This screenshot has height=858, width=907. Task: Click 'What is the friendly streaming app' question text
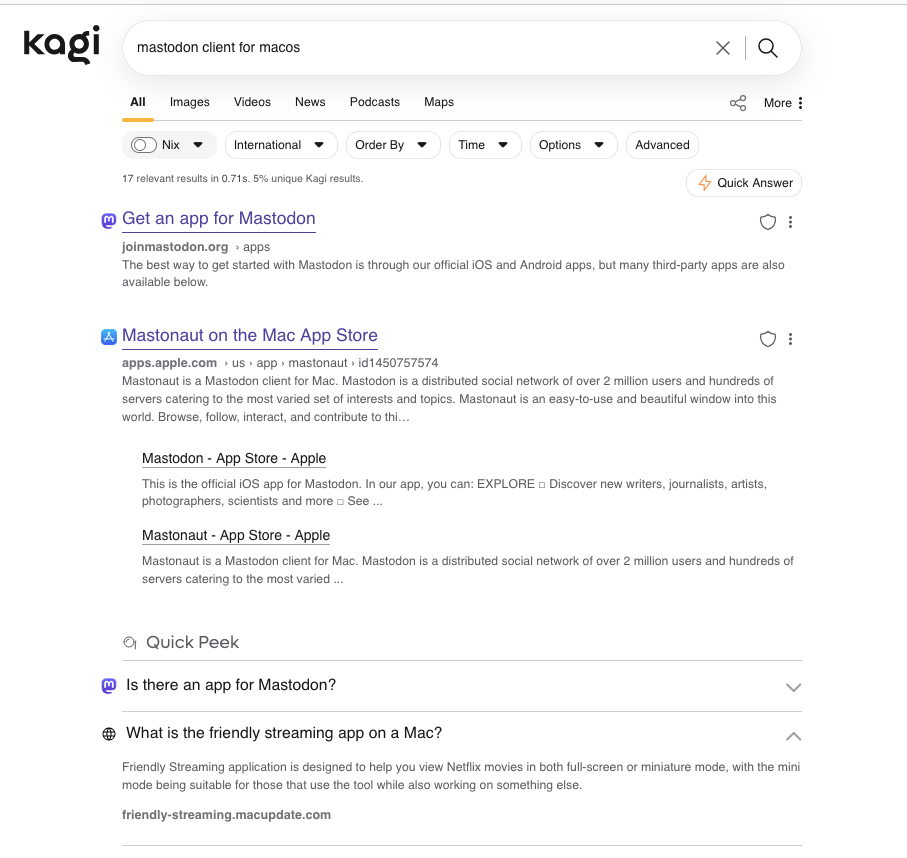tap(284, 734)
